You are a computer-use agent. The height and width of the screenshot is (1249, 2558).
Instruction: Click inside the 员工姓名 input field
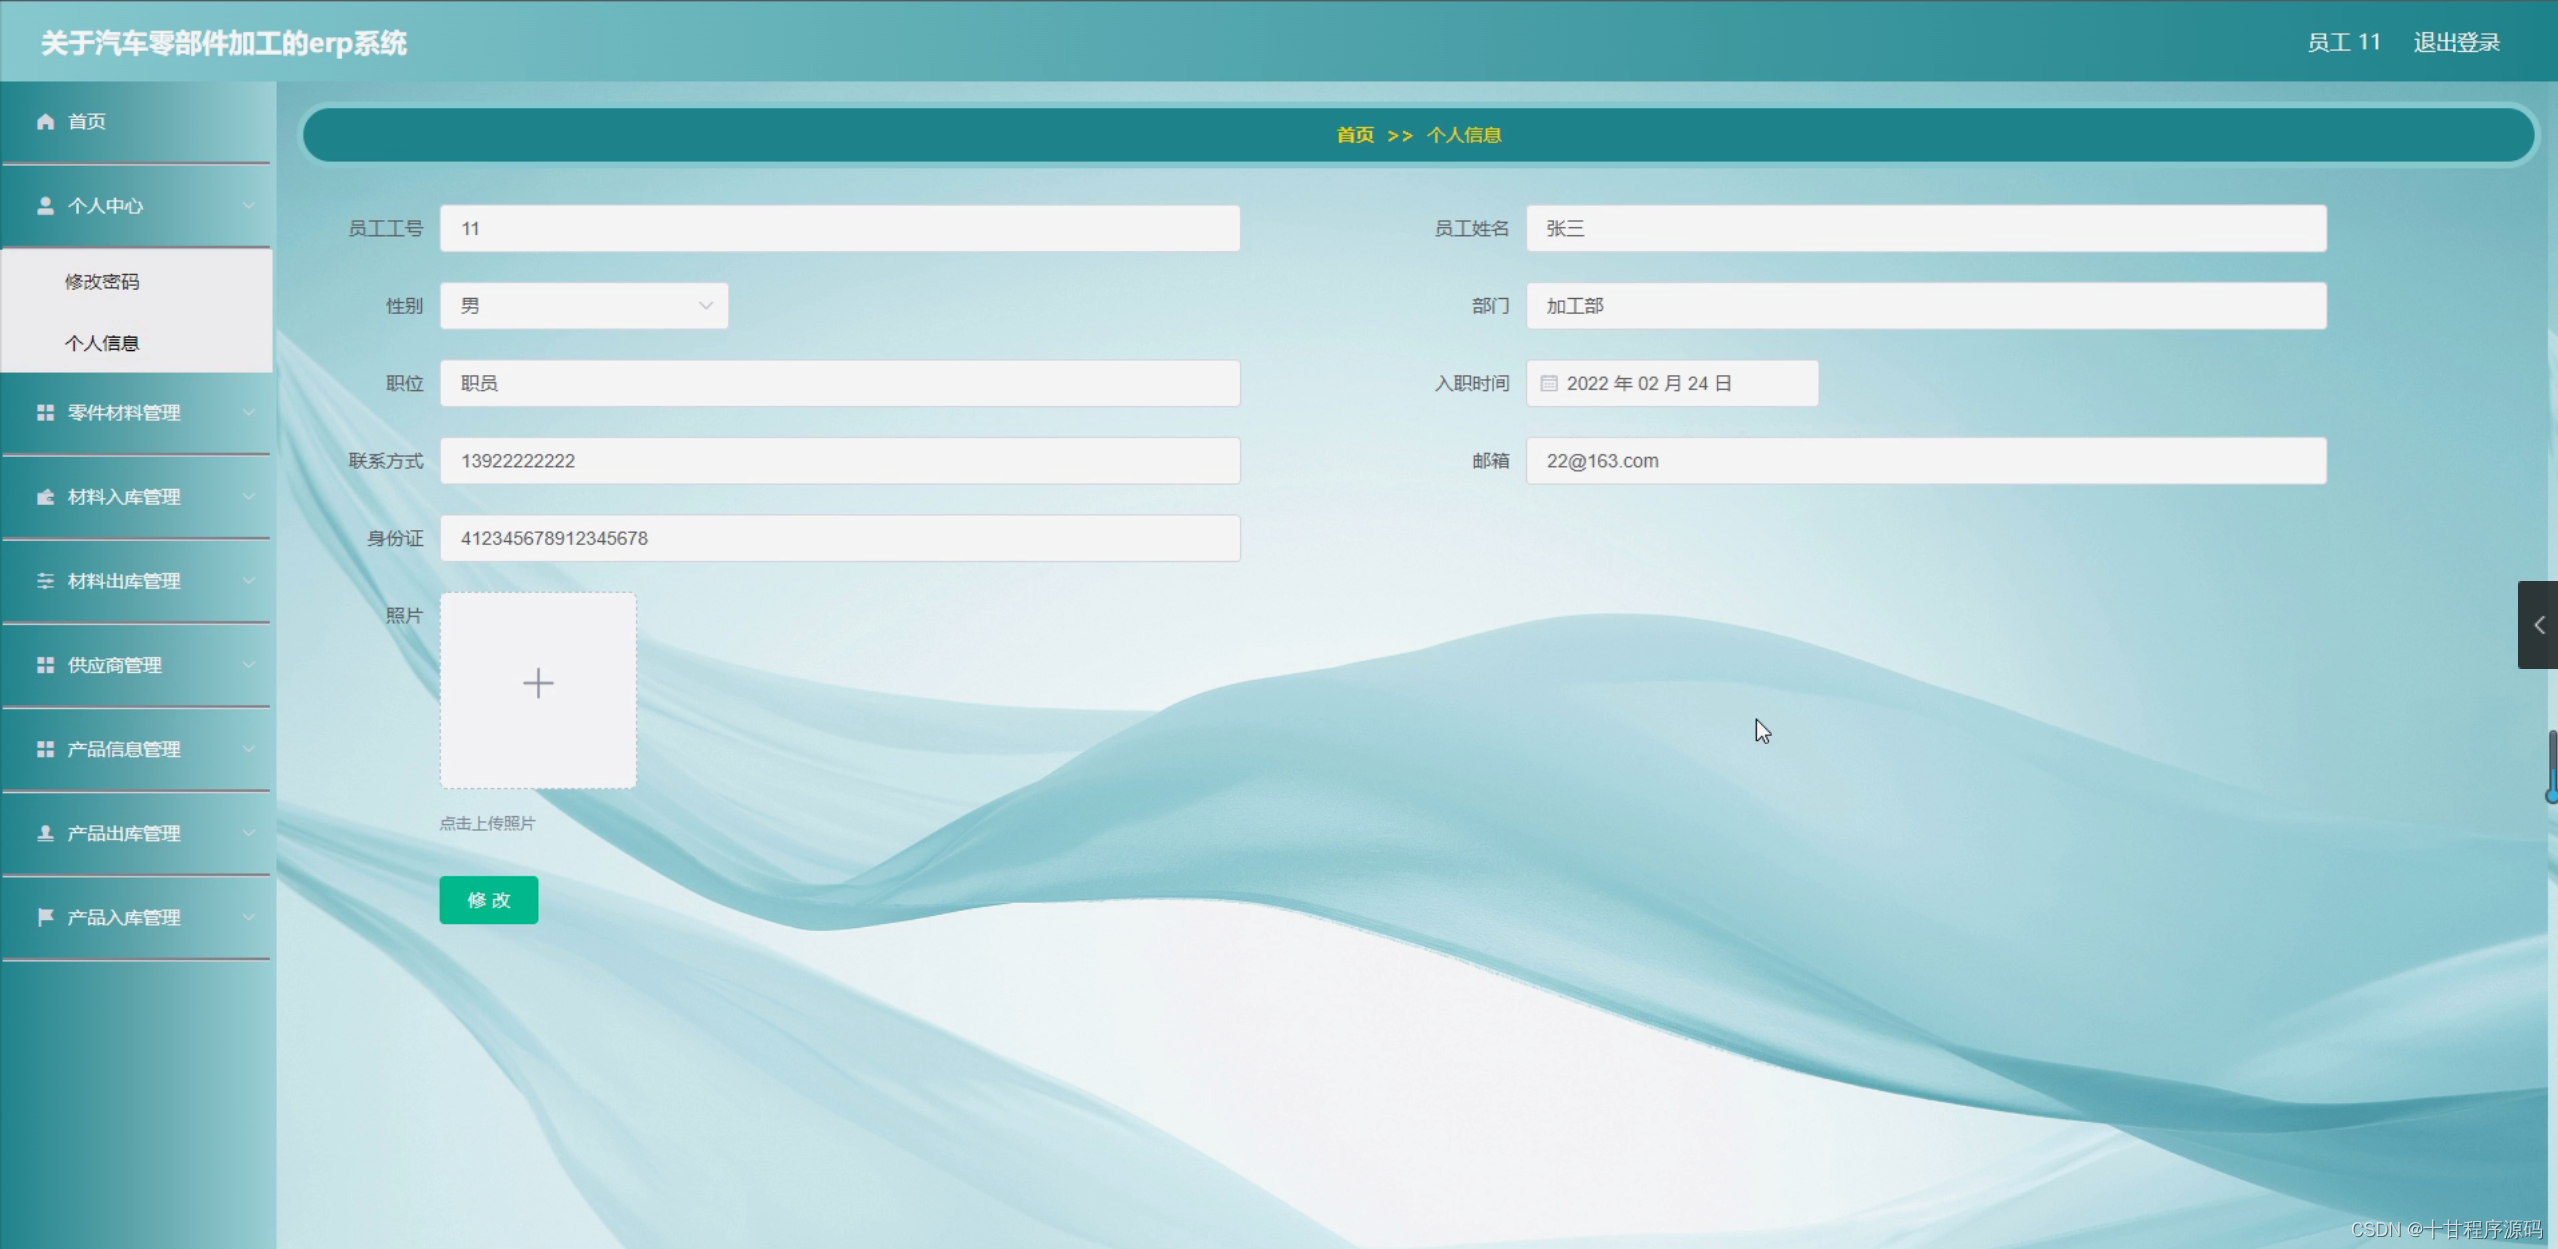coord(1924,228)
